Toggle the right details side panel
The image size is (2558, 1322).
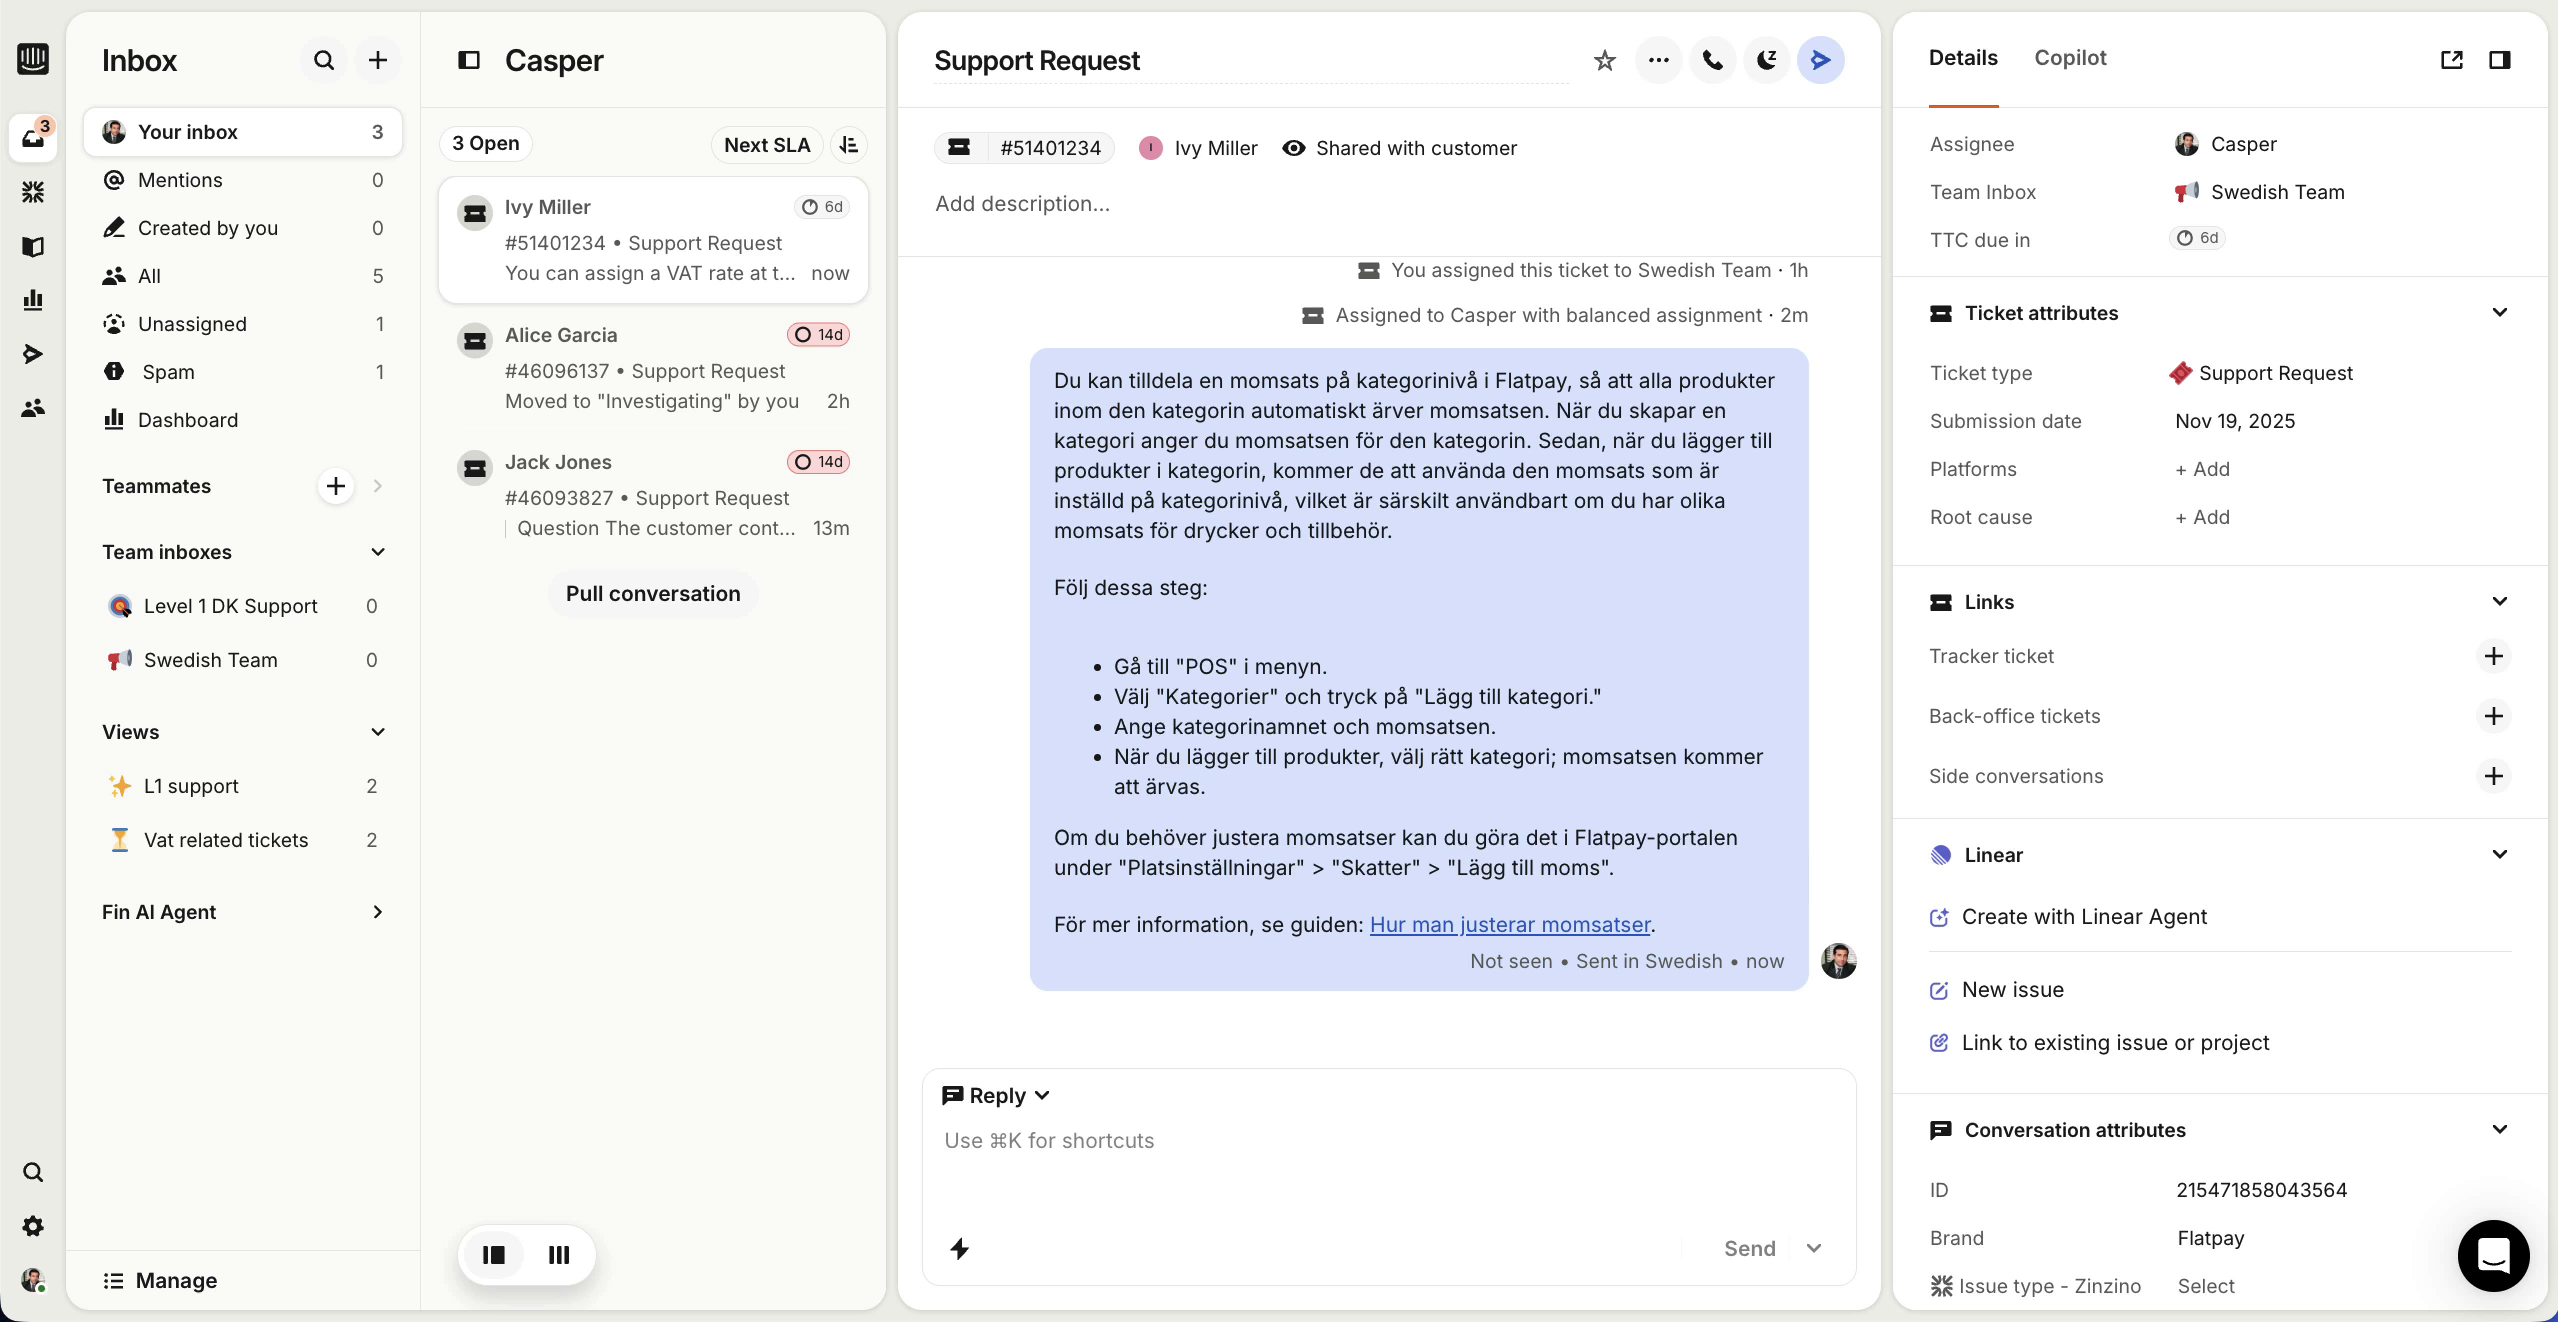2500,60
